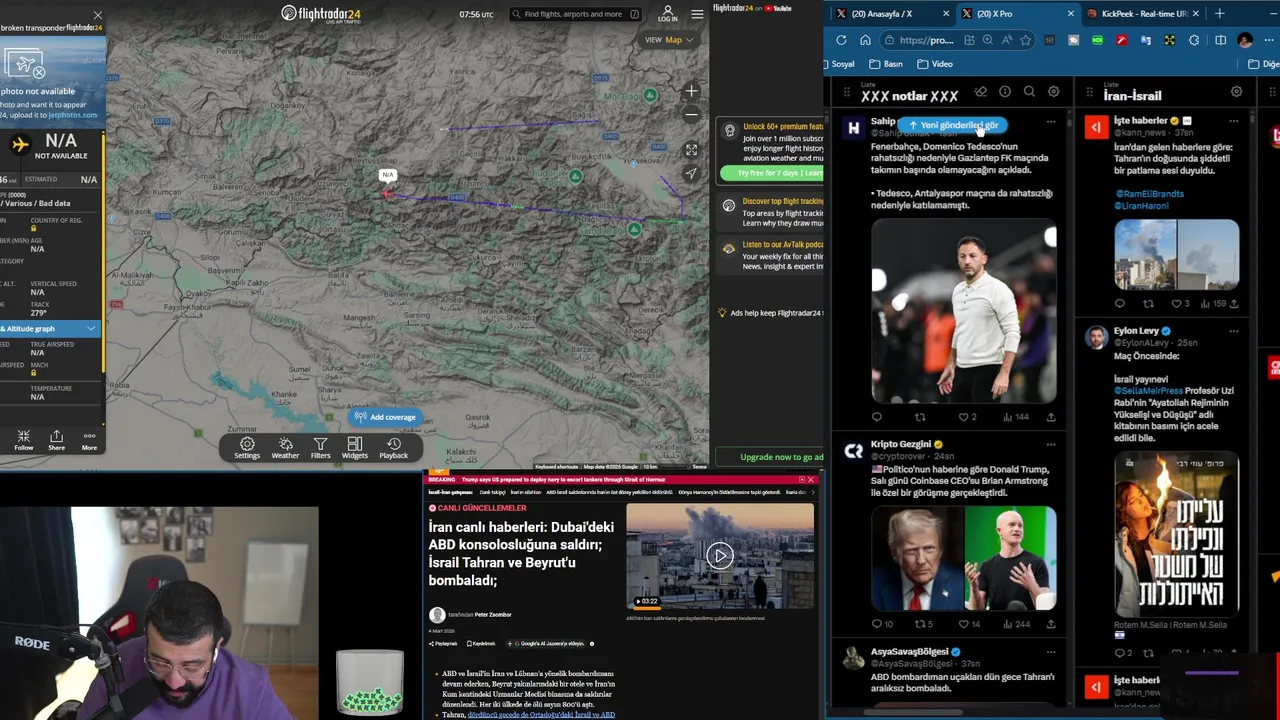Zoom out on the Flightradar24 map
Viewport: 1280px width, 720px height.
tap(691, 115)
